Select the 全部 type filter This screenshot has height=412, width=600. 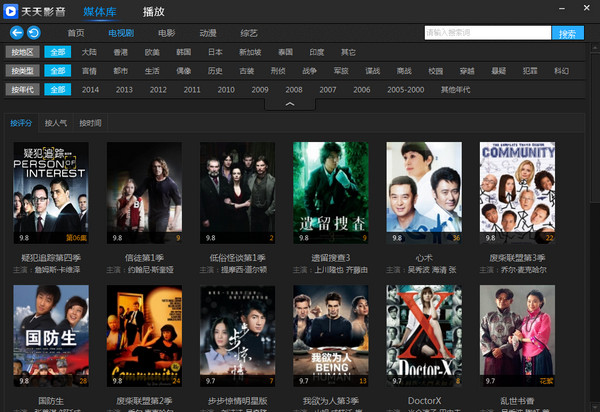pos(58,71)
